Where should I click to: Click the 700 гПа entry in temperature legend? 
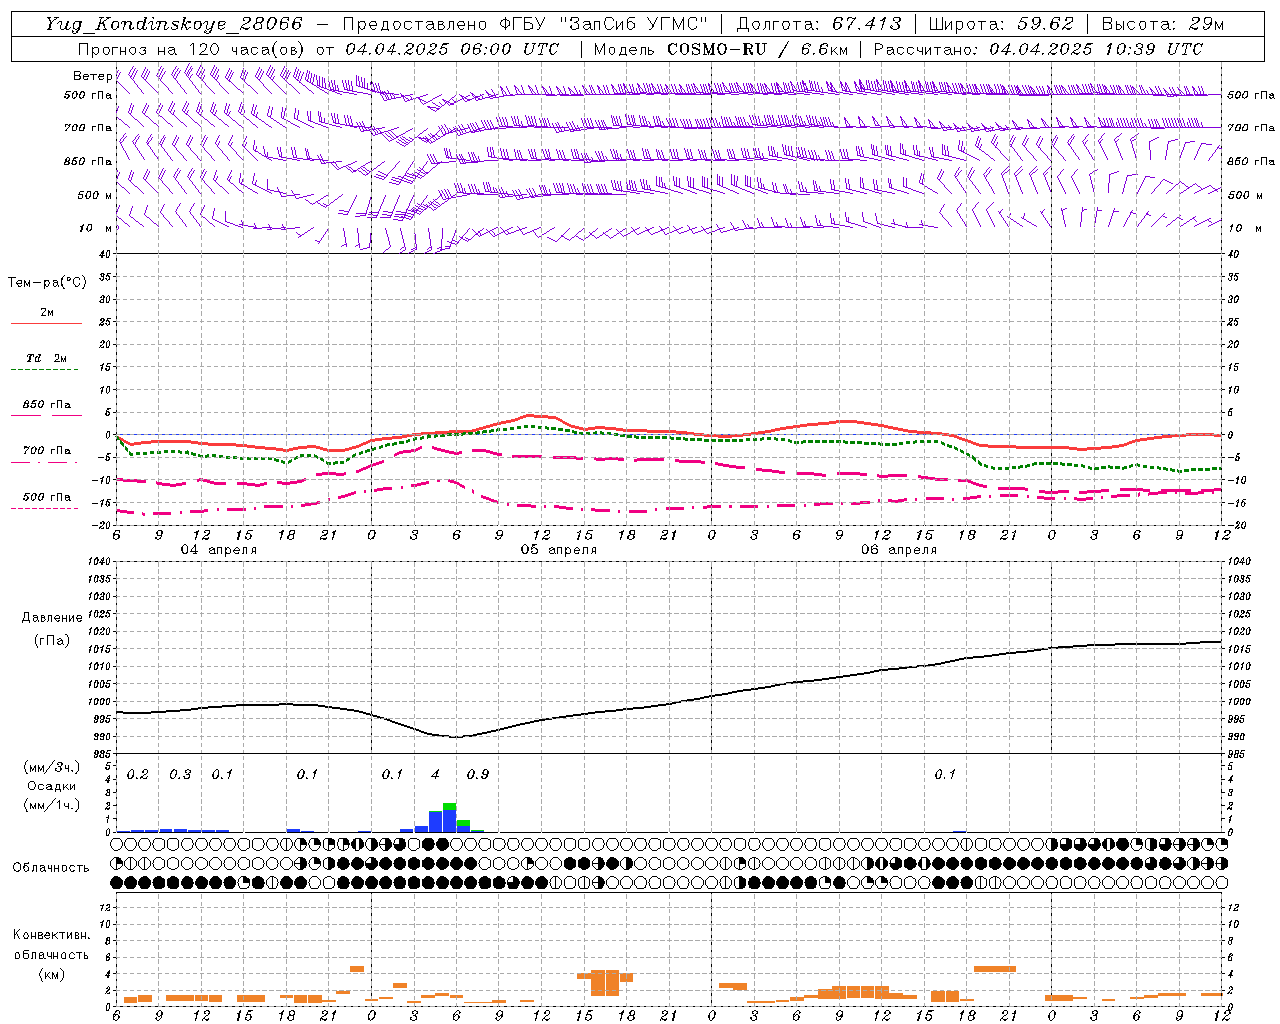(x=47, y=451)
